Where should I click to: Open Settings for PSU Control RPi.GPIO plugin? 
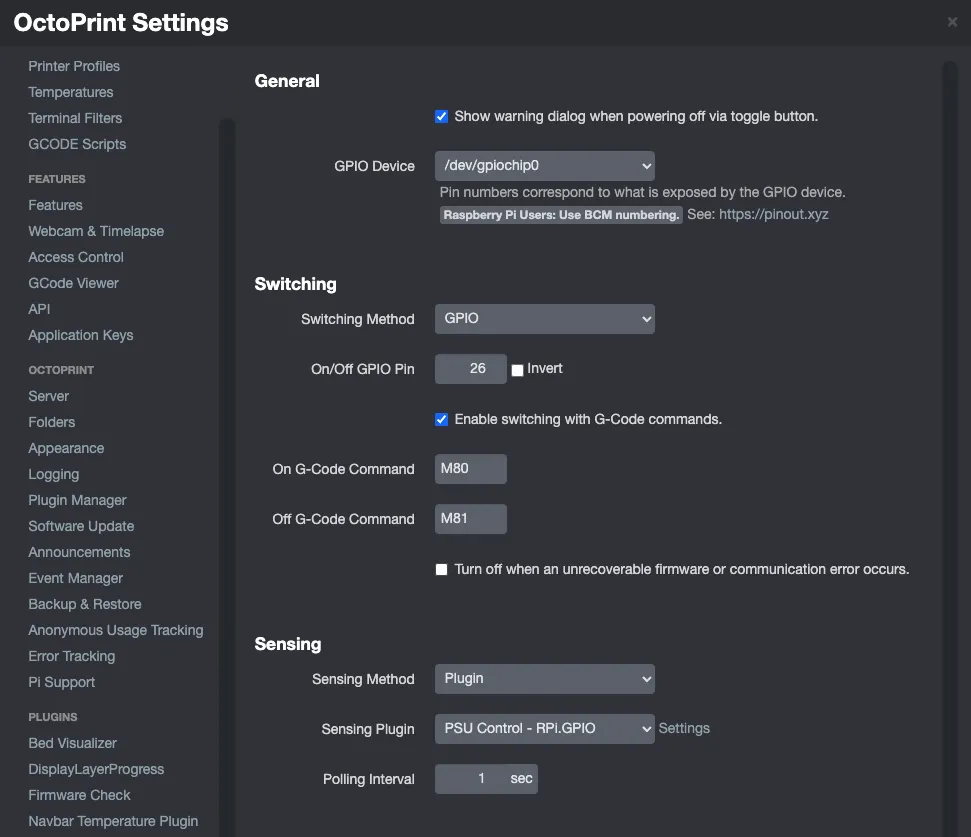pyautogui.click(x=684, y=728)
